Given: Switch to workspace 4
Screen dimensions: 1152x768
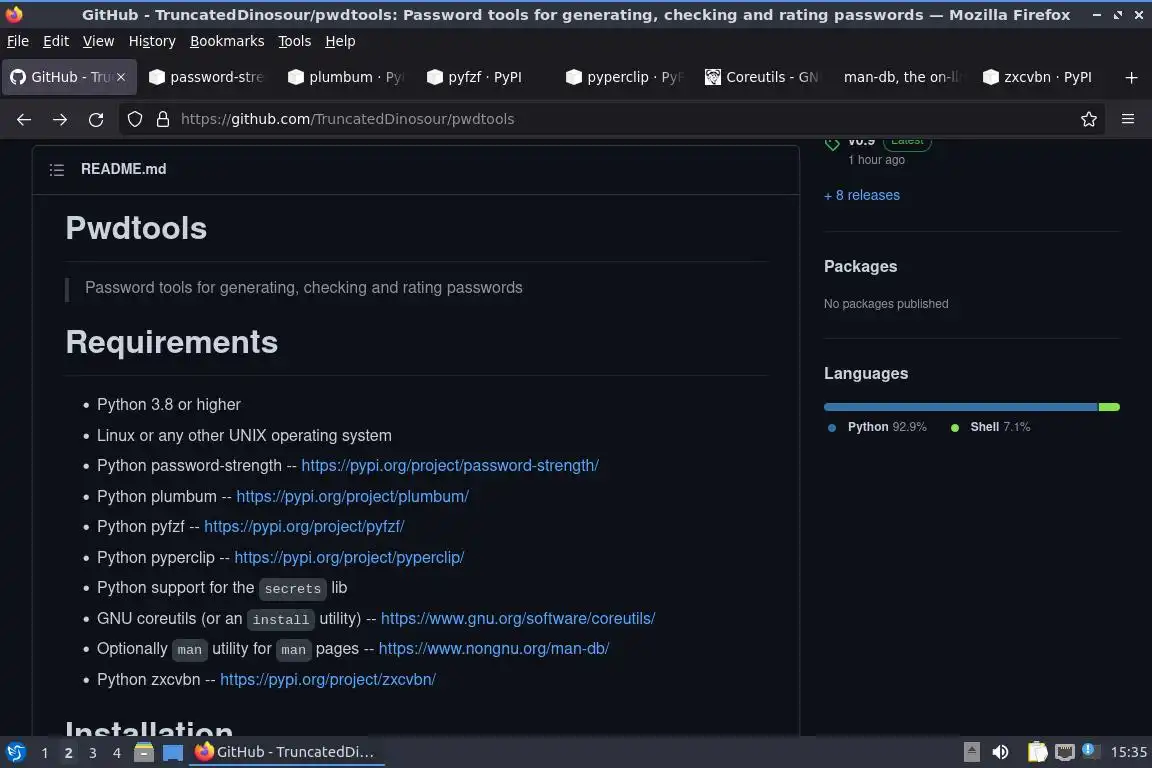Looking at the screenshot, I should 117,753.
